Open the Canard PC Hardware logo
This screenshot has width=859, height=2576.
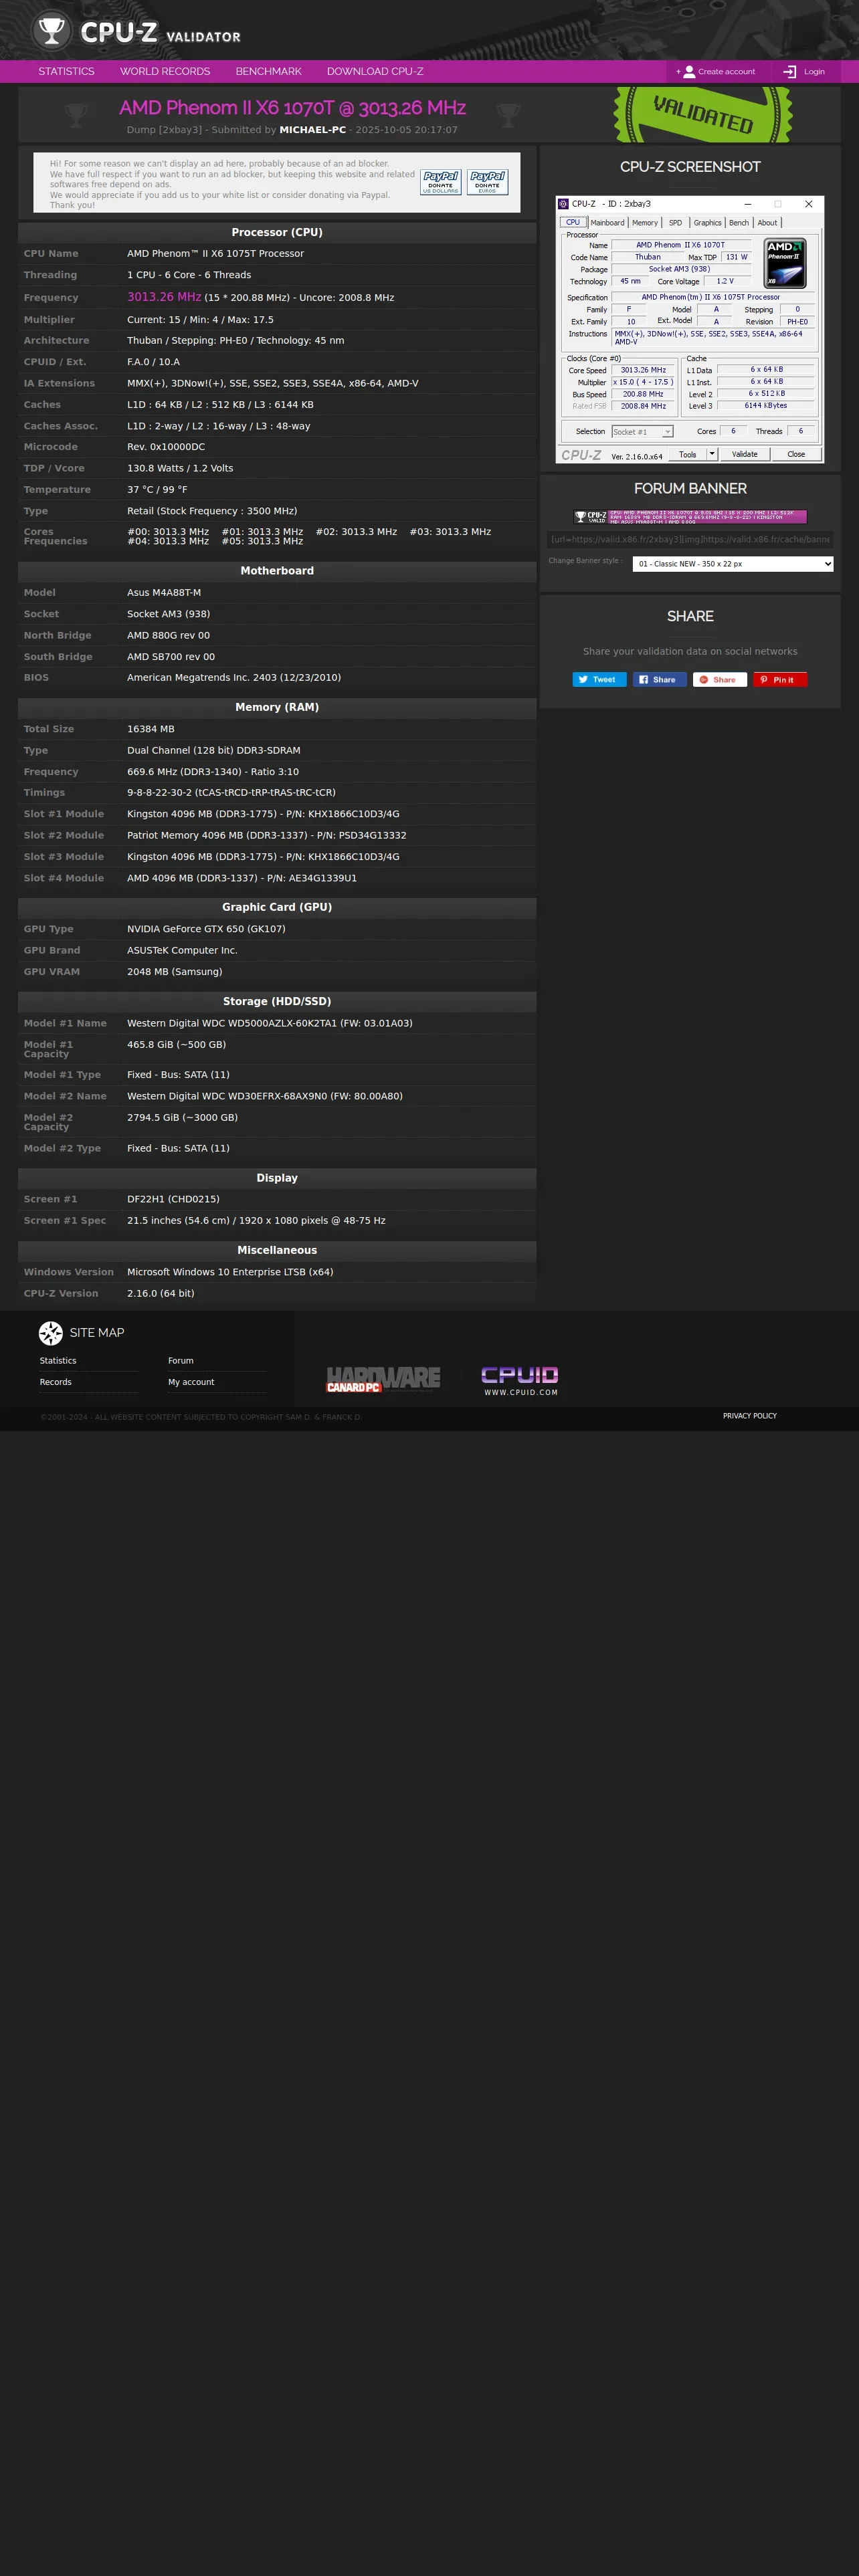[x=383, y=1379]
